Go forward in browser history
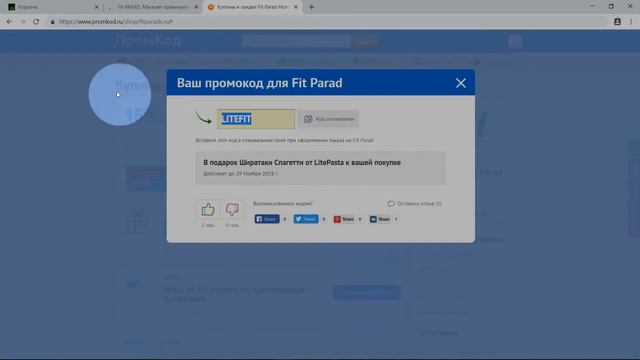 tap(22, 22)
